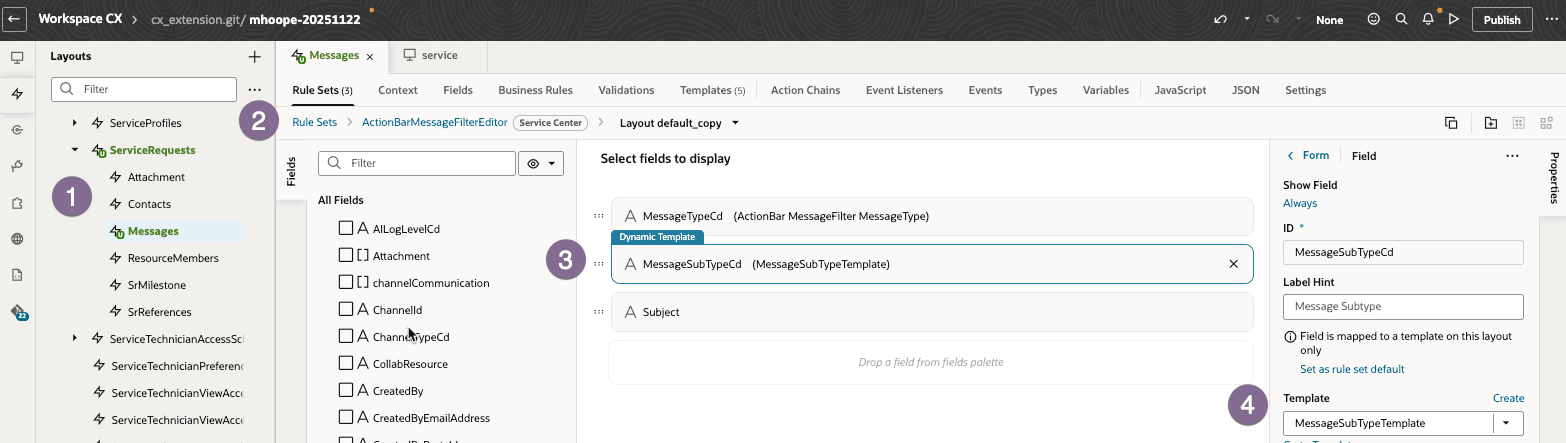Open the feedback smiley icon
Image resolution: width=1566 pixels, height=443 pixels.
pyautogui.click(x=1373, y=19)
